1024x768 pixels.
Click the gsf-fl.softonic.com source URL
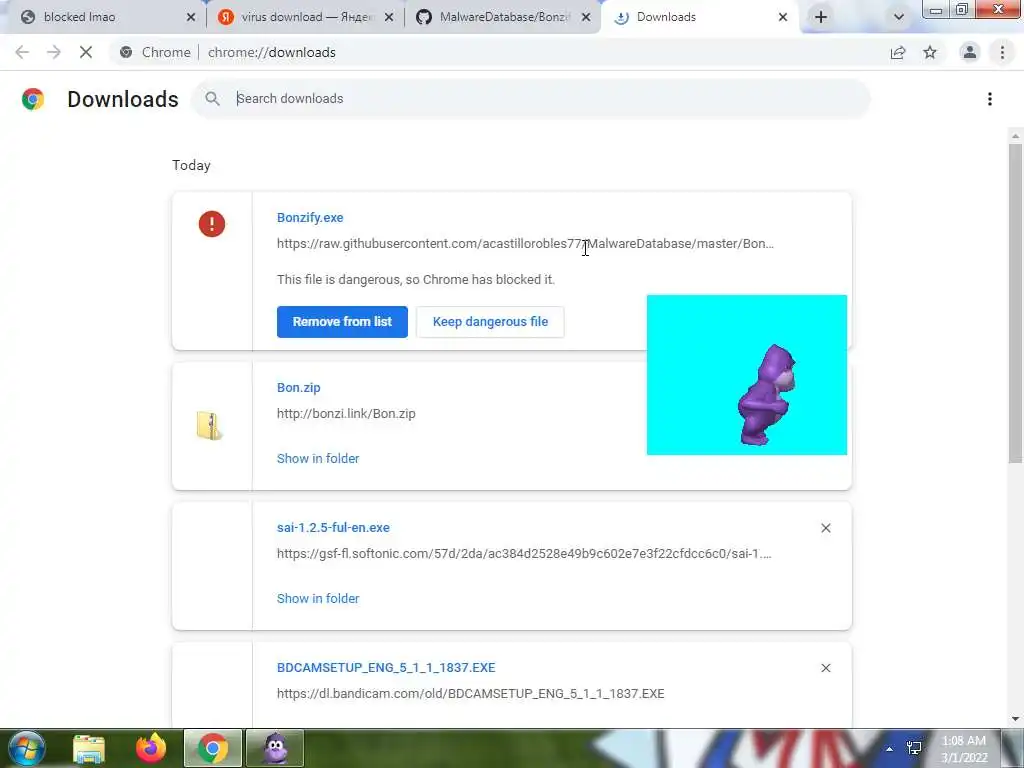(524, 554)
